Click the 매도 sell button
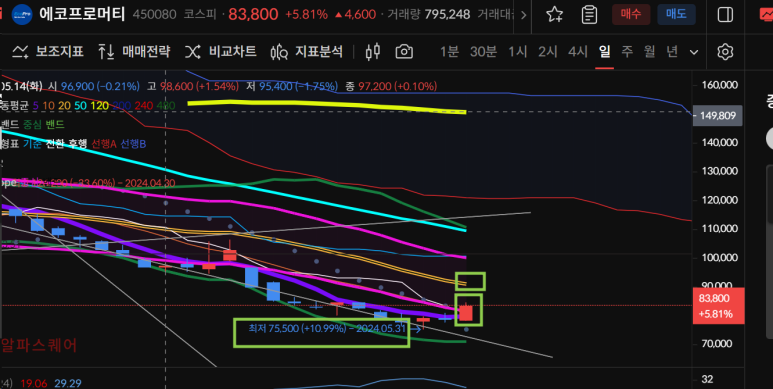 coord(676,14)
